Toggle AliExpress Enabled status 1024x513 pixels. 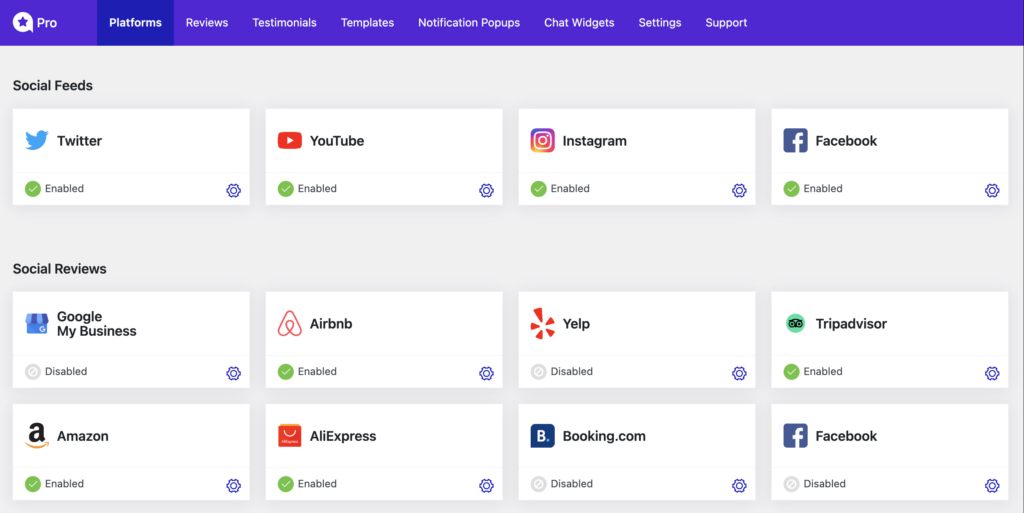point(307,484)
